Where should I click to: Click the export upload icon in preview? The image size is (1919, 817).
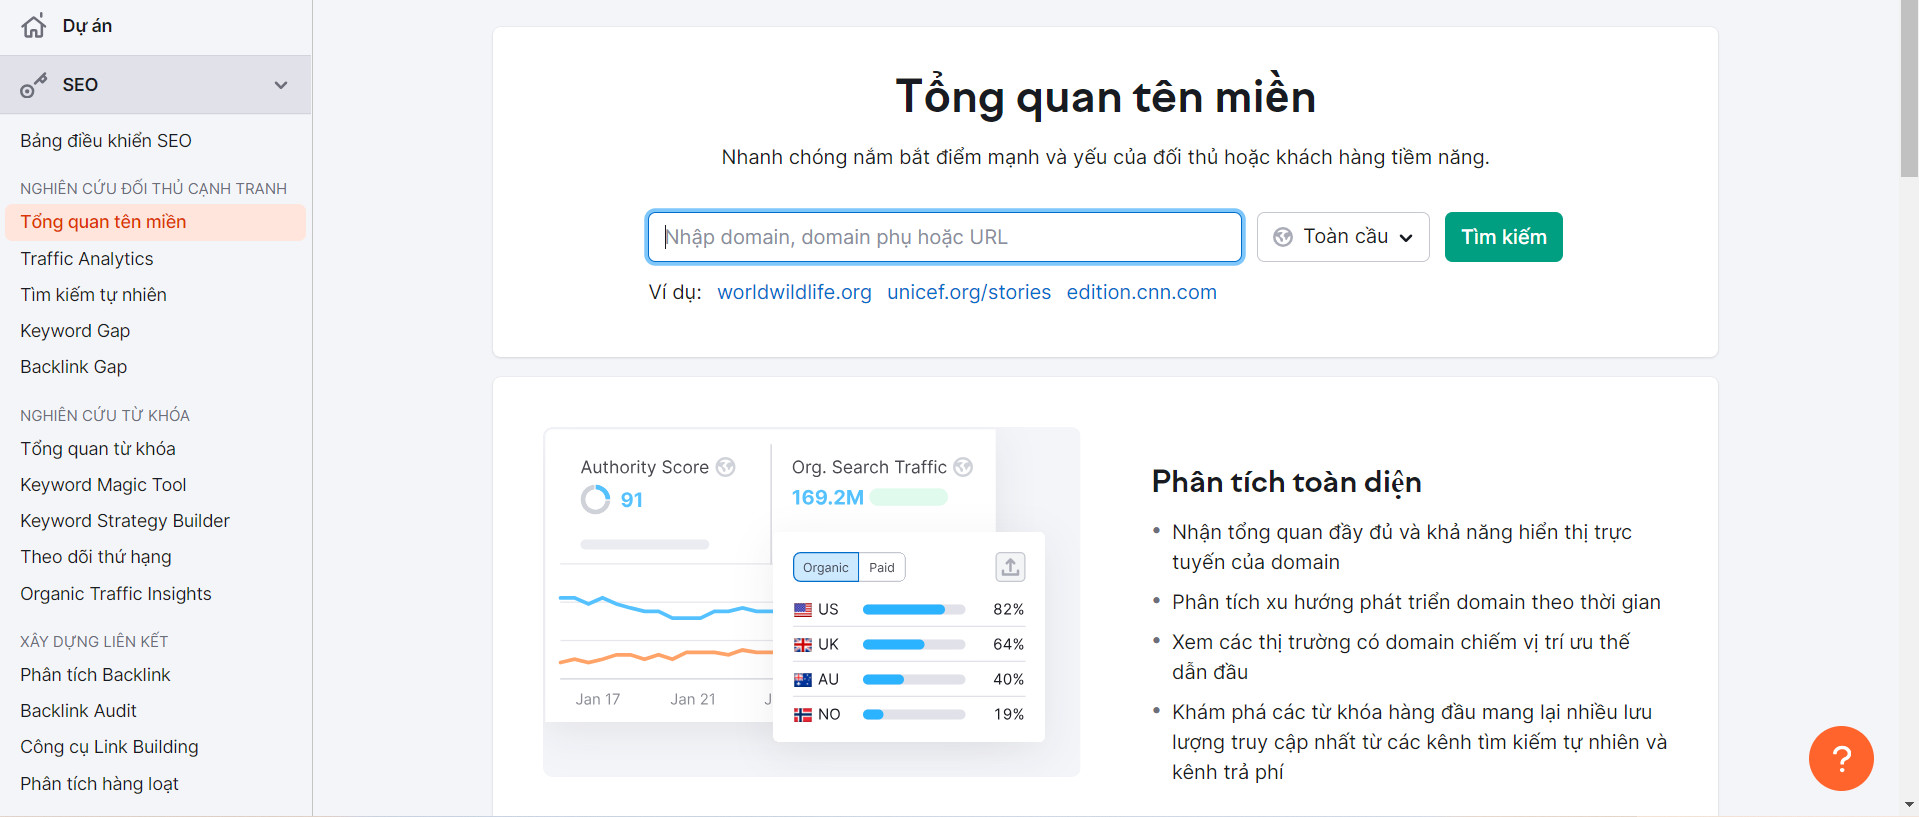[1010, 567]
